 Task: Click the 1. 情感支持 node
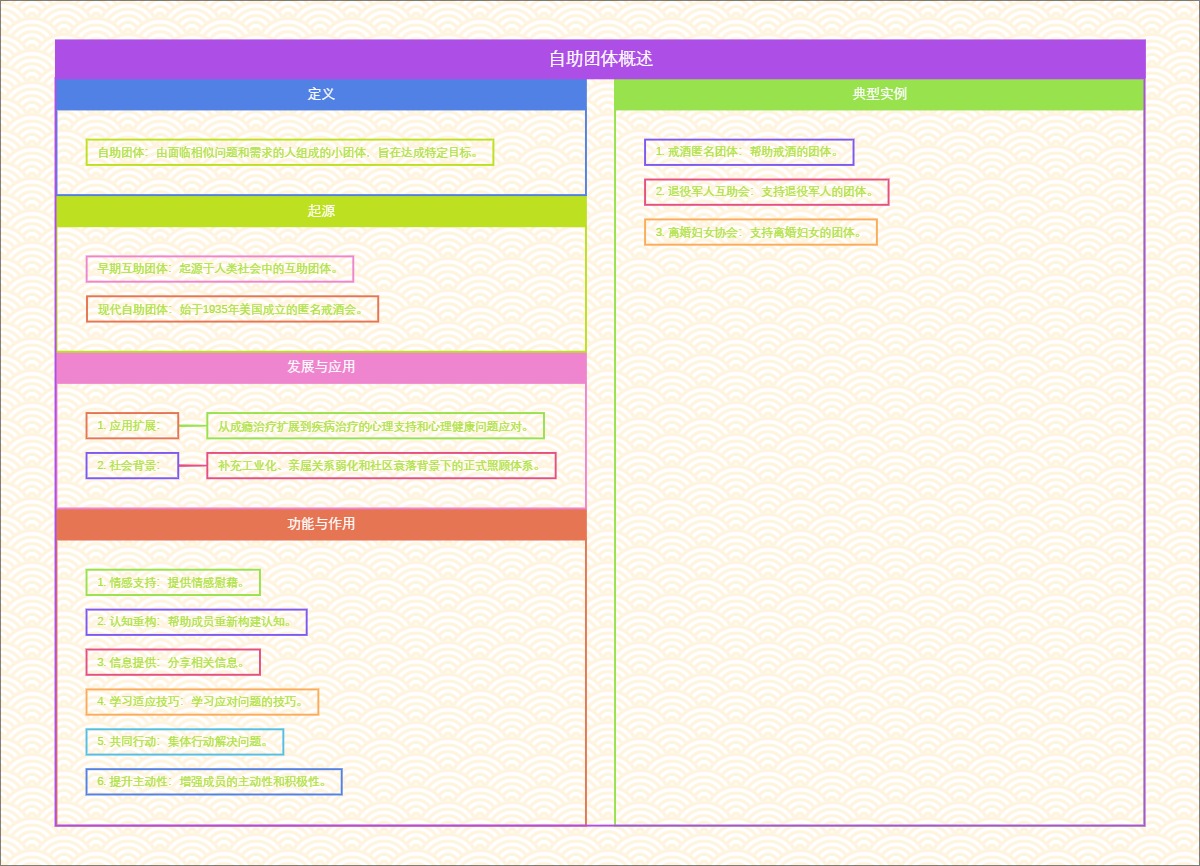tap(173, 582)
